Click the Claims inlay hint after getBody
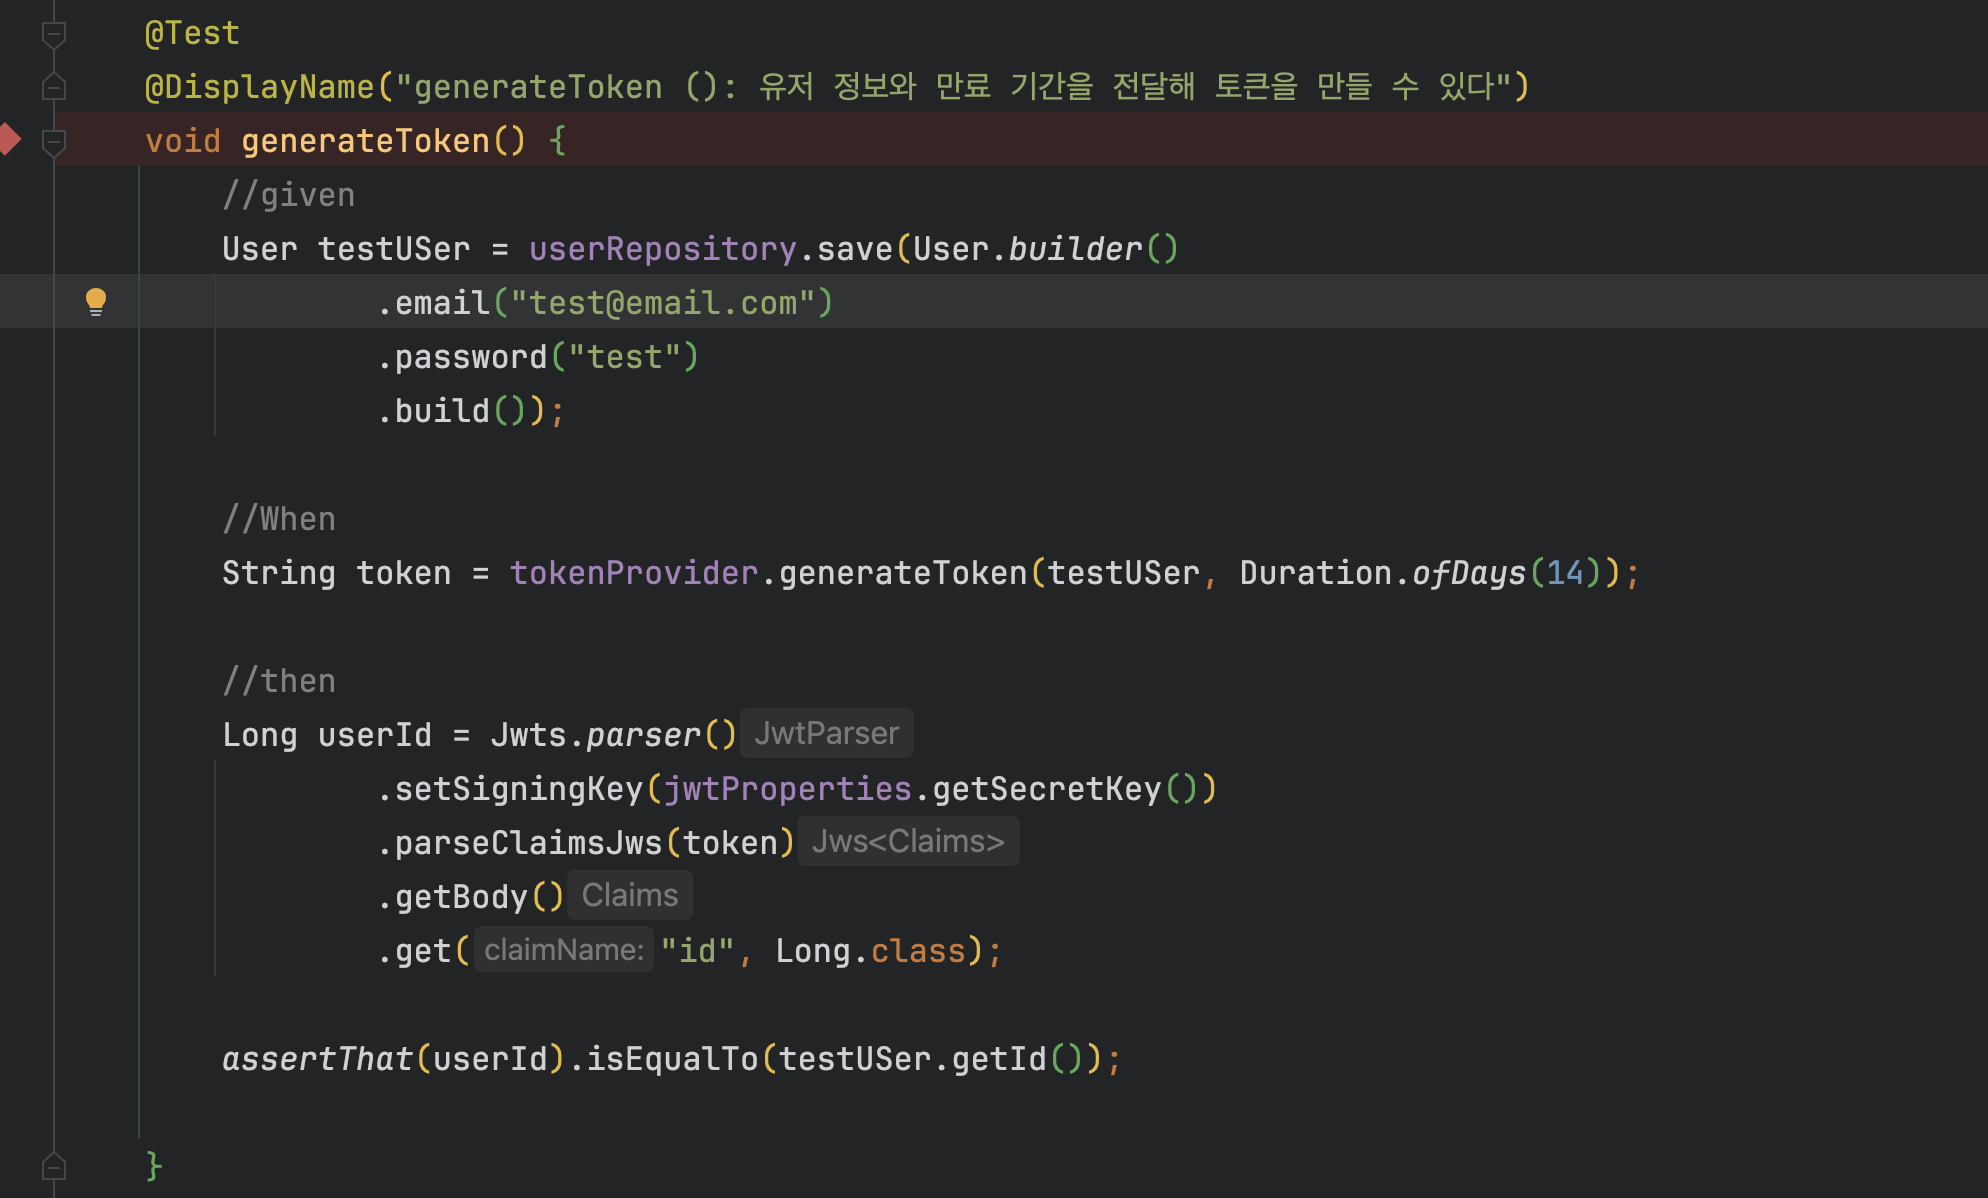The height and width of the screenshot is (1198, 1988). click(629, 896)
